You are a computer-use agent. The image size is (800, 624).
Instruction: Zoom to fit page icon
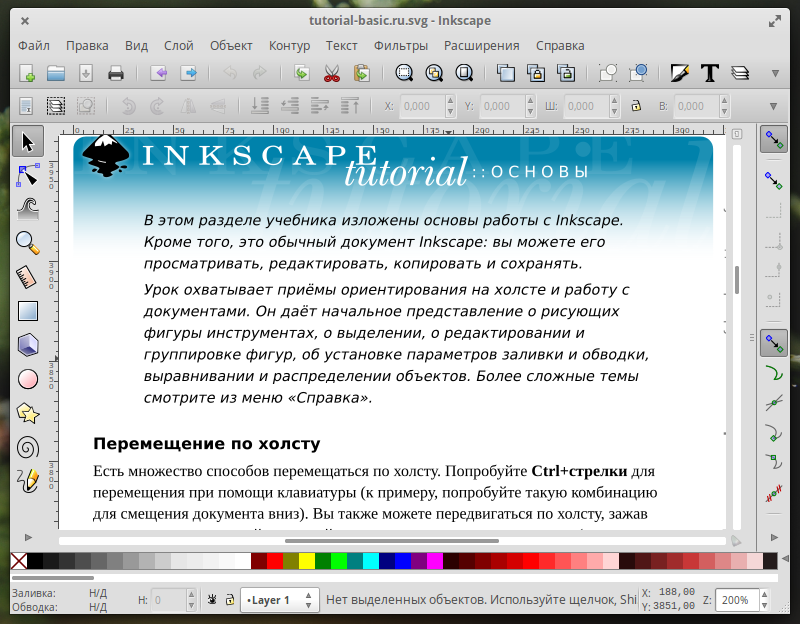[464, 73]
